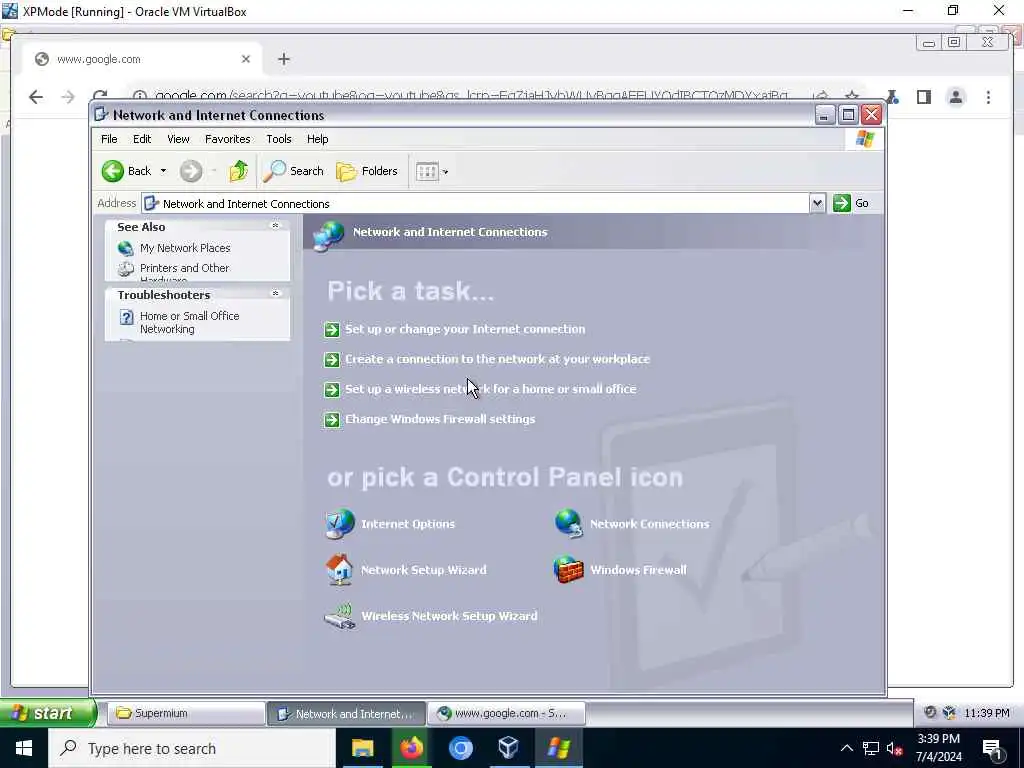
Task: Open the Internet Options icon
Action: (340, 524)
